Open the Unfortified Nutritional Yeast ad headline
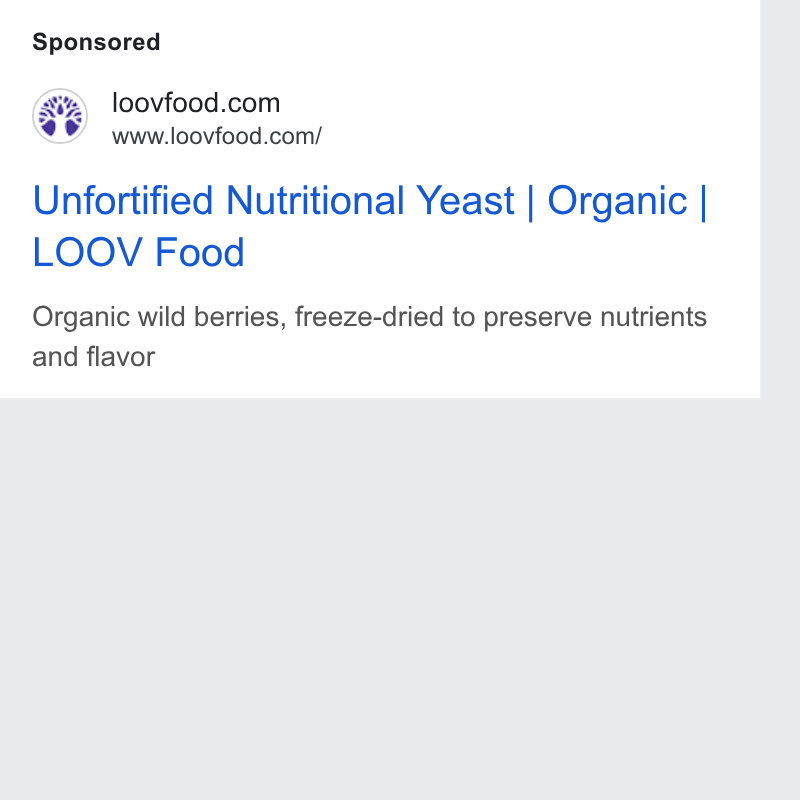 pos(370,226)
